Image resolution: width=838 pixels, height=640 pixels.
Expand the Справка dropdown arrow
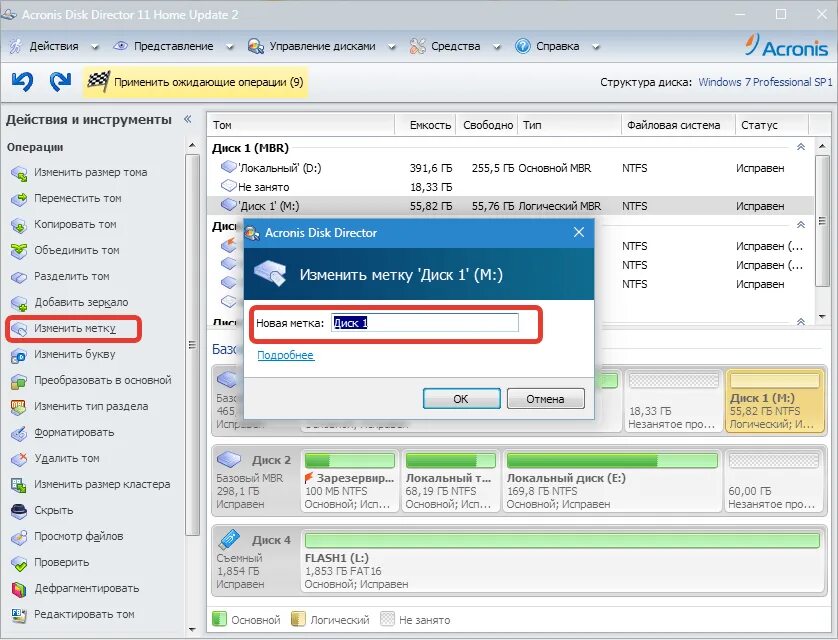click(x=595, y=47)
